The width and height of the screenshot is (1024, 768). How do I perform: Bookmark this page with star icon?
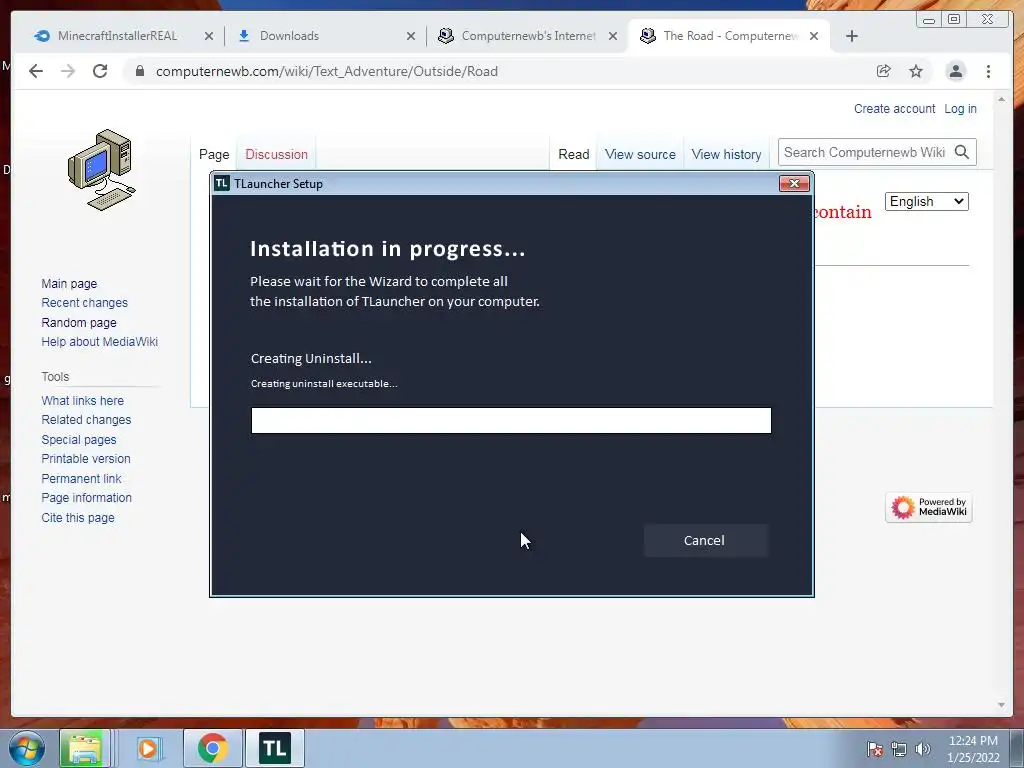pyautogui.click(x=916, y=71)
